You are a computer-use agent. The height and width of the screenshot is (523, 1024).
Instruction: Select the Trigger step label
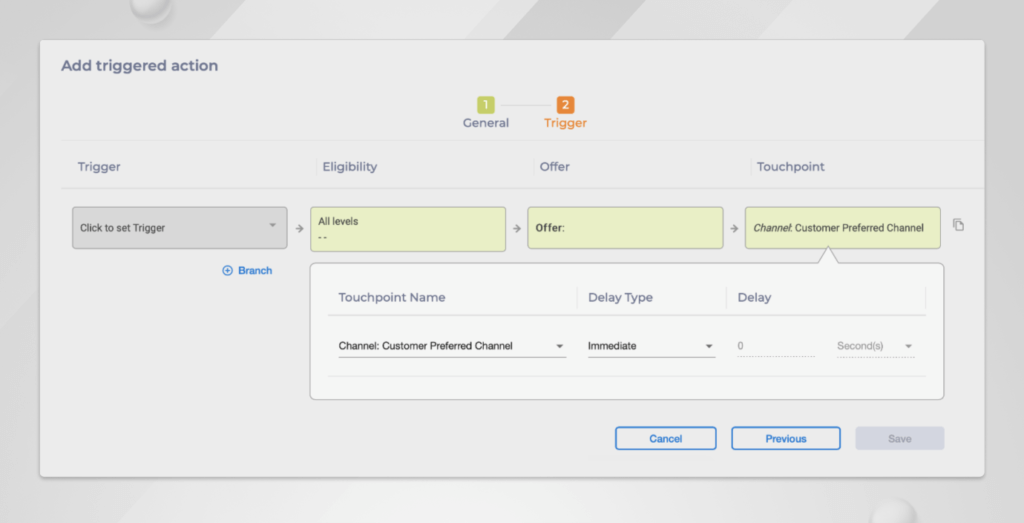565,123
